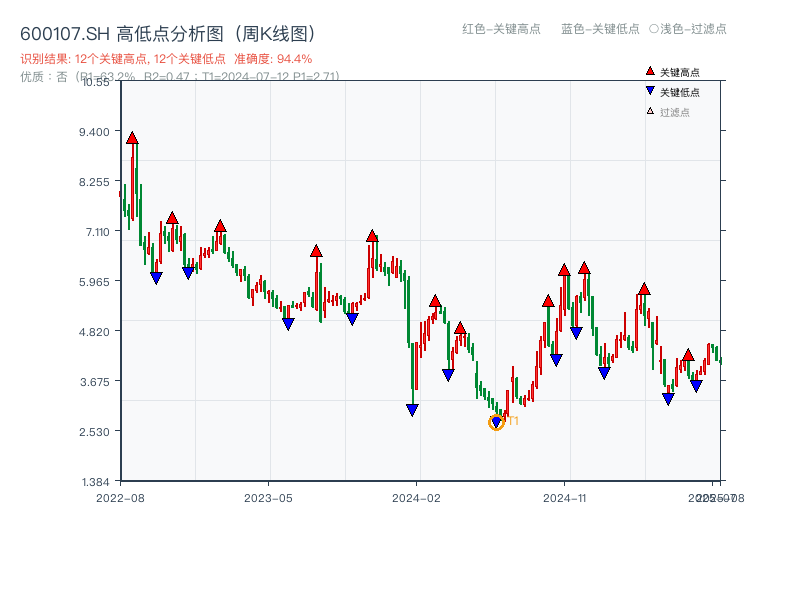This screenshot has height=600, width=800.
Task: Click the blue triangle icon beside 关键低点 in the legend
Action: pyautogui.click(x=650, y=91)
